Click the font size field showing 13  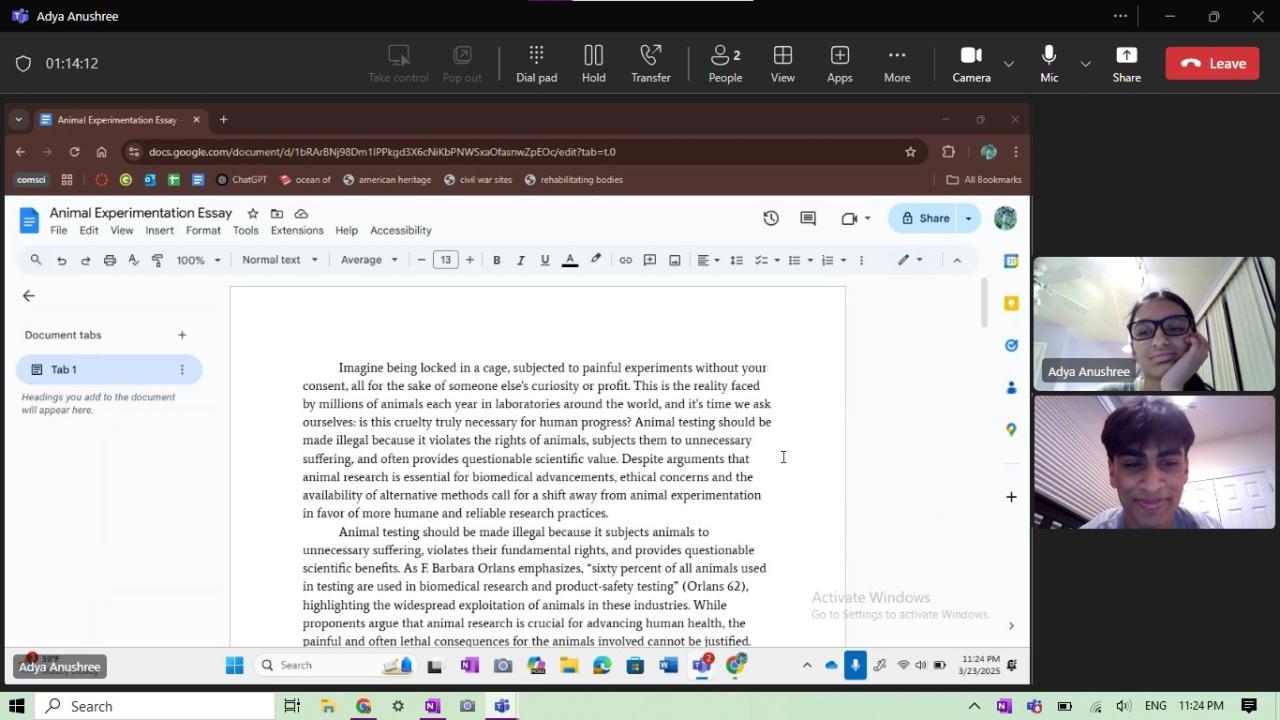click(x=445, y=260)
